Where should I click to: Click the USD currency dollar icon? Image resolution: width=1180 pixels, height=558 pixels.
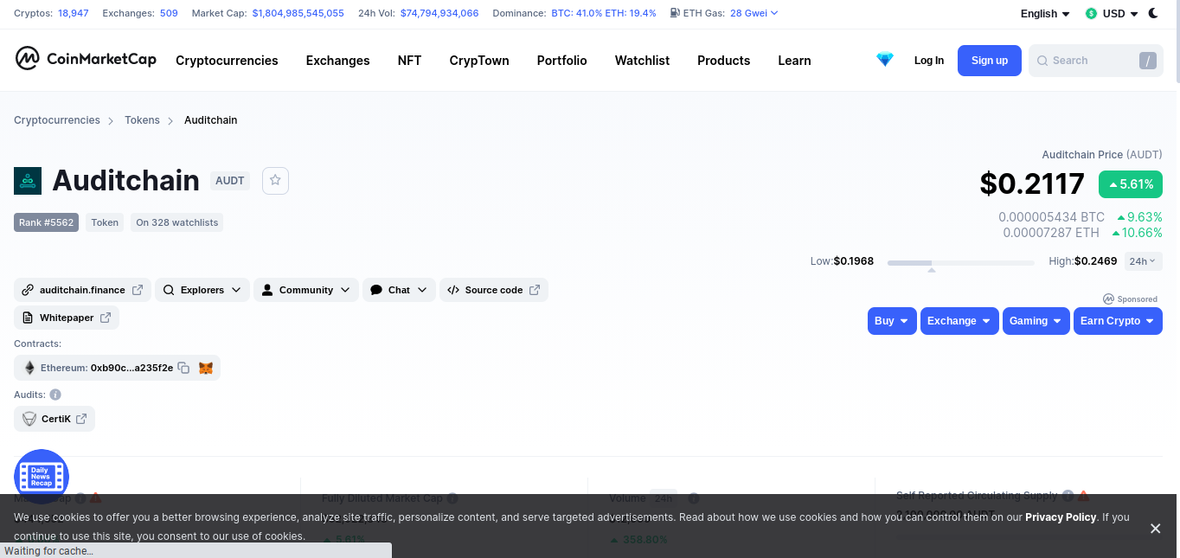click(1091, 14)
